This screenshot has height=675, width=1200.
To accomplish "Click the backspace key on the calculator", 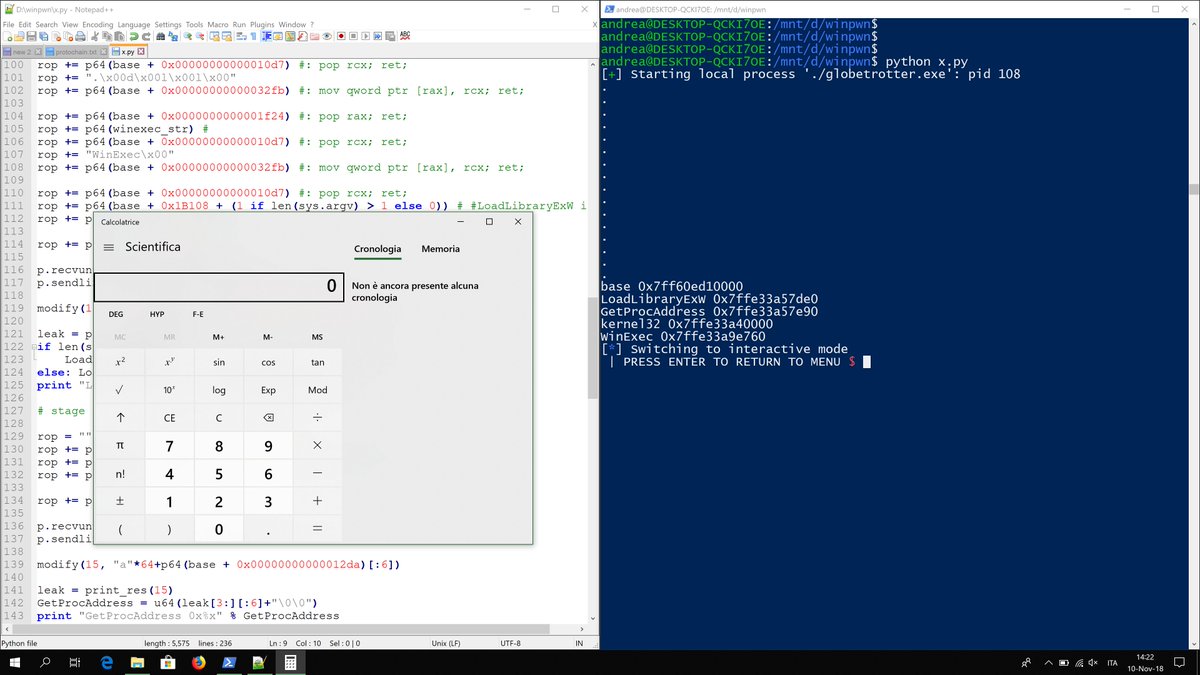I will (x=268, y=418).
